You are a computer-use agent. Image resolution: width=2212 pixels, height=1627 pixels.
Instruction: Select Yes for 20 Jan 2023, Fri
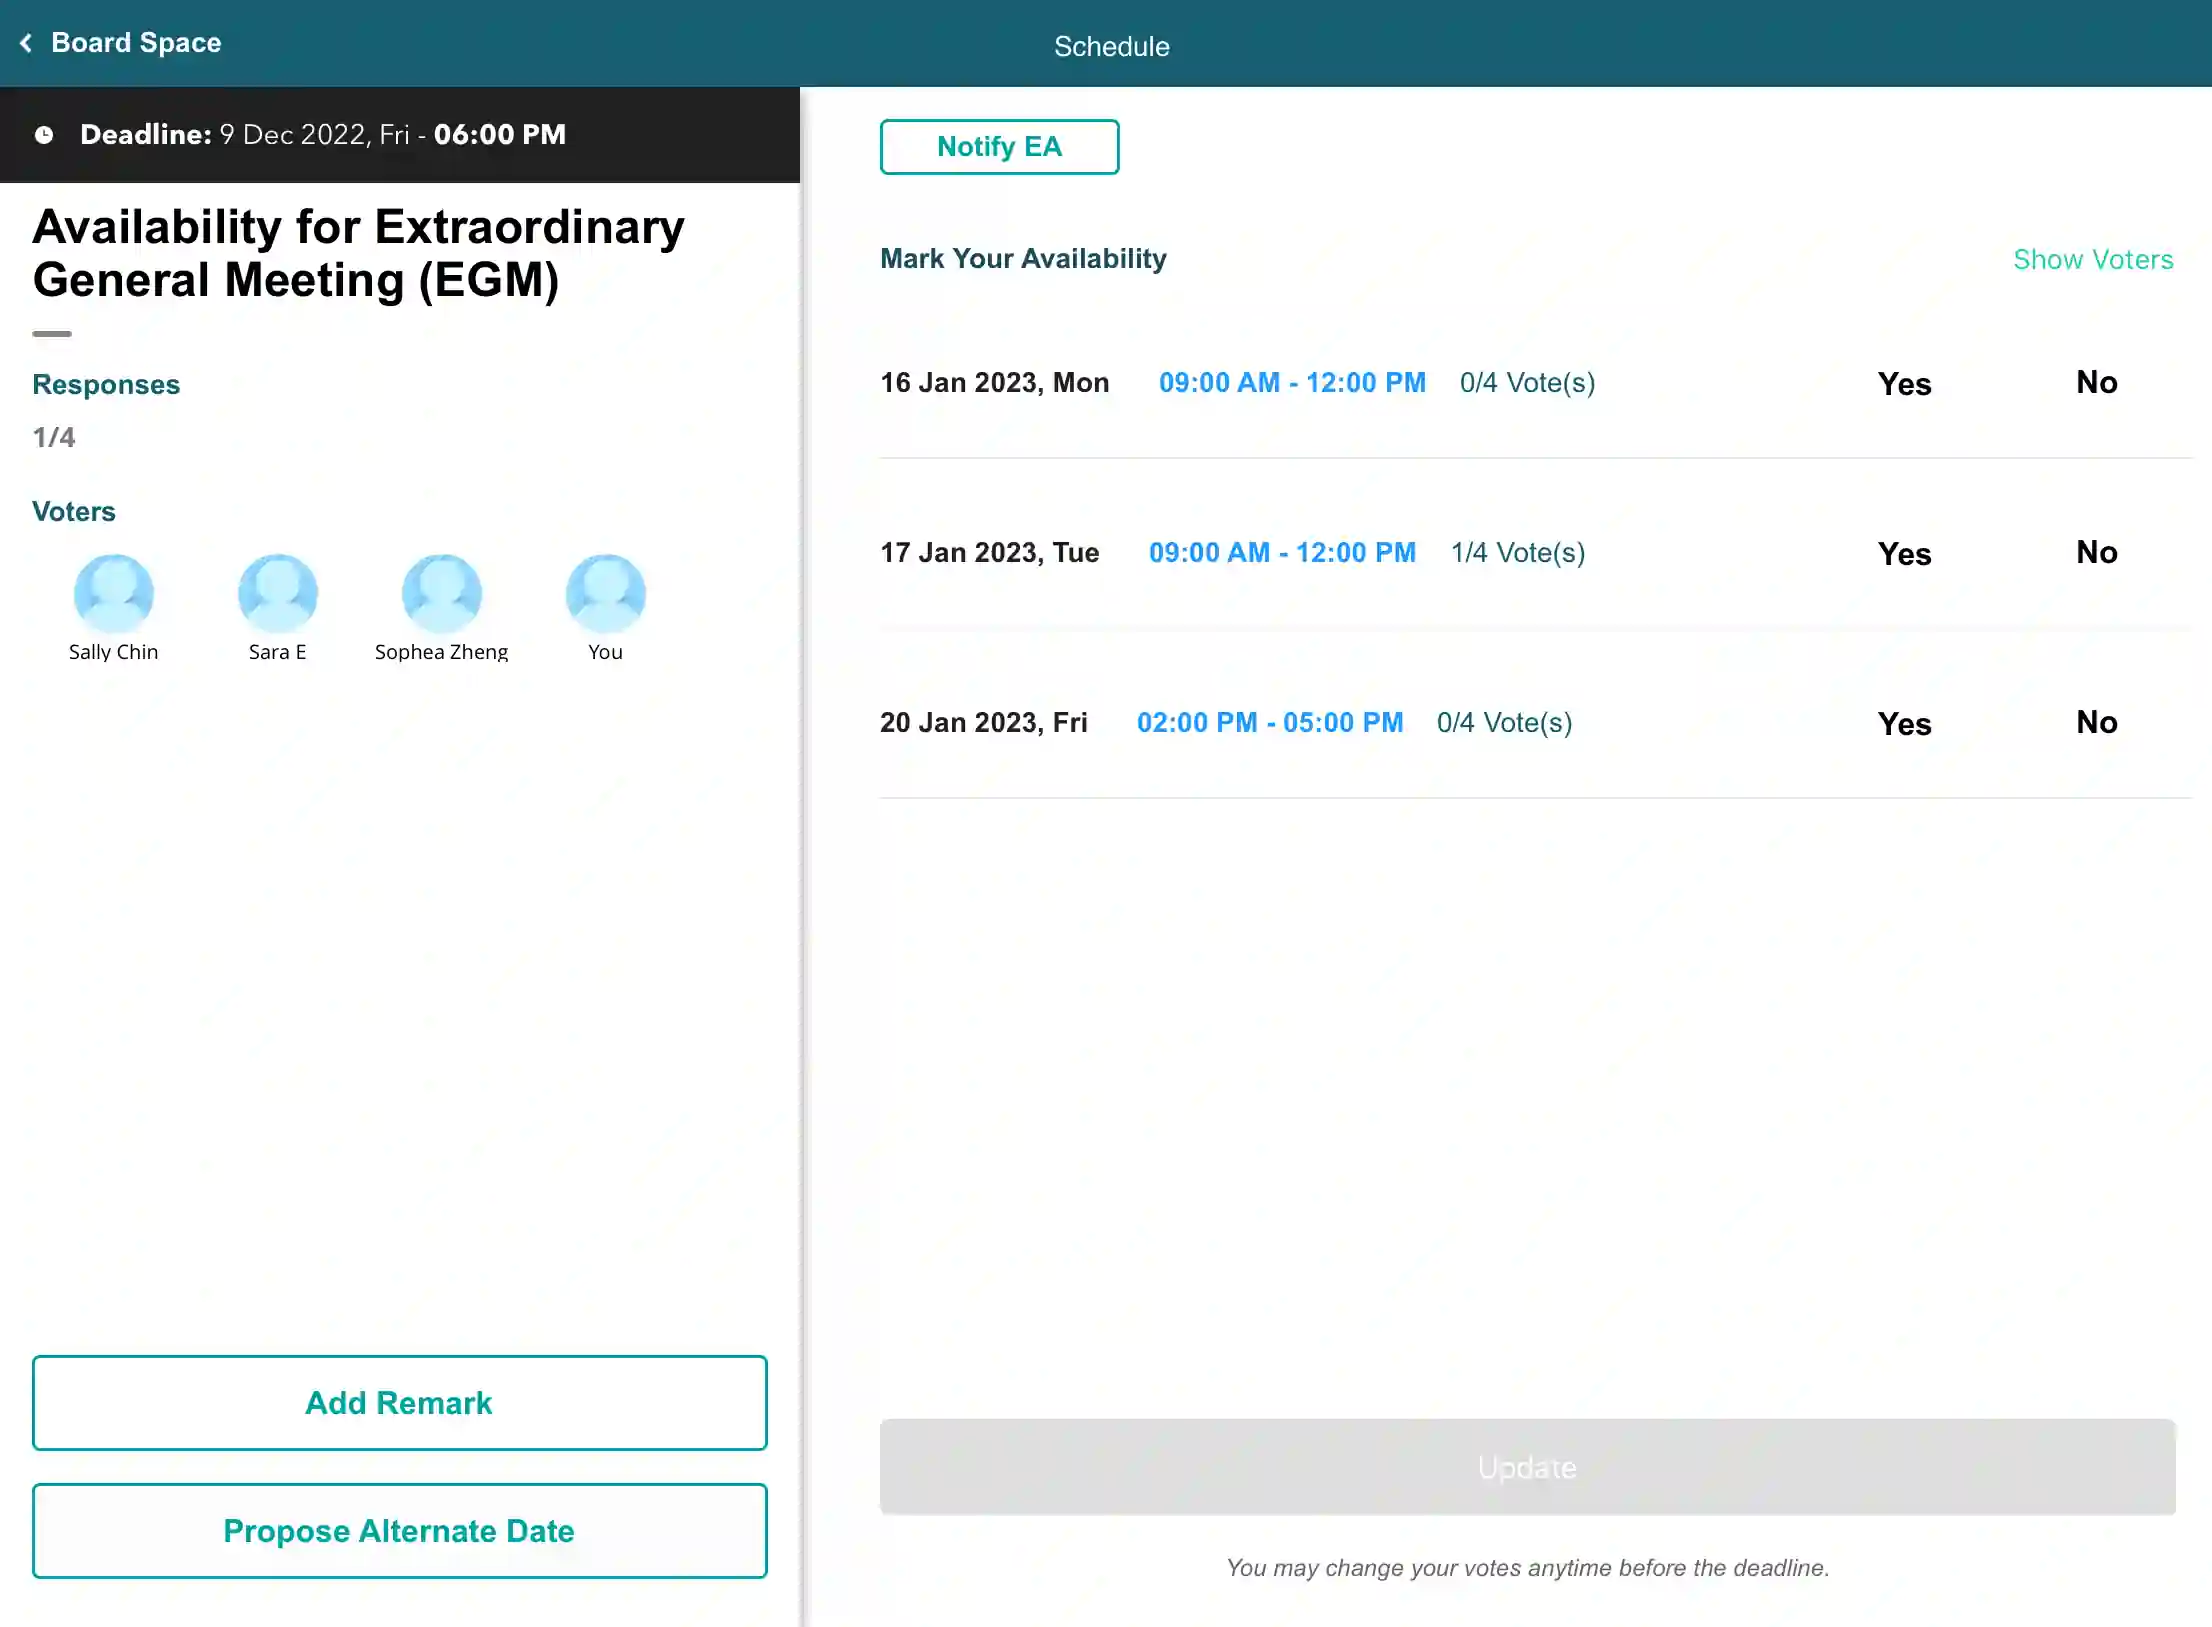click(1904, 724)
